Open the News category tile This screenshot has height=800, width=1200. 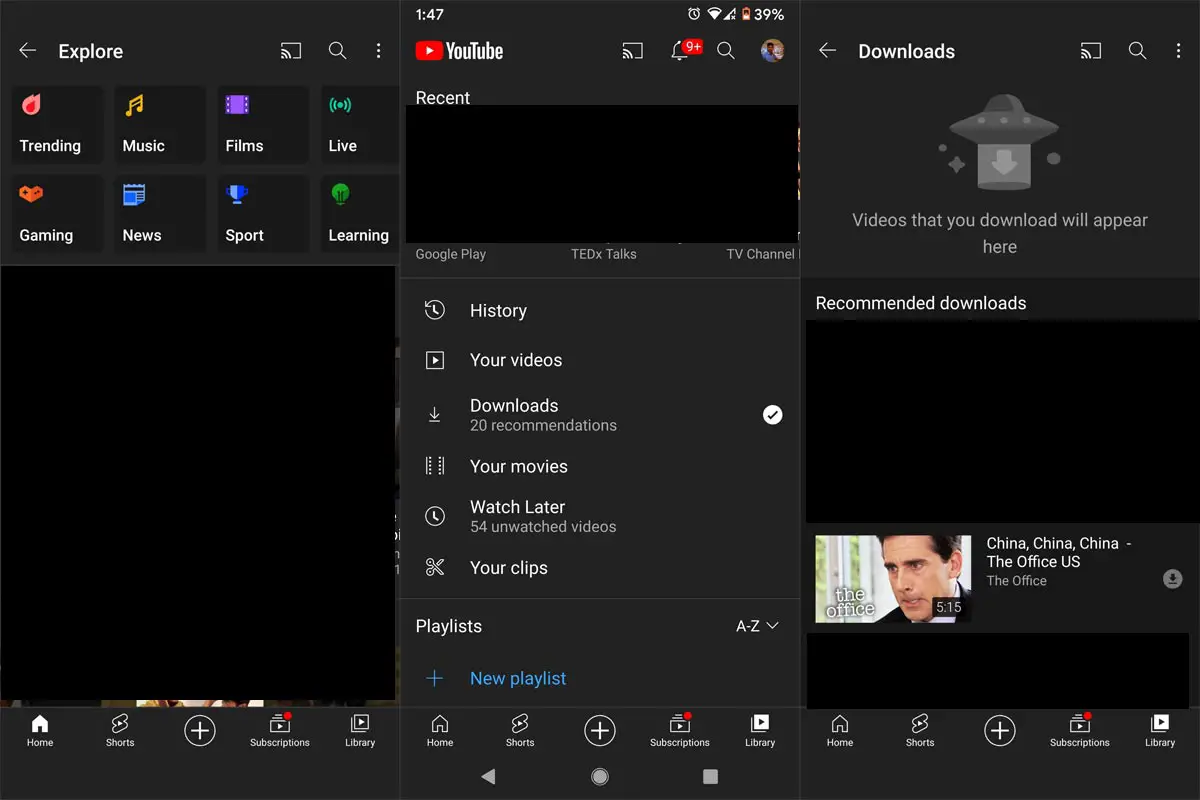pyautogui.click(x=159, y=214)
